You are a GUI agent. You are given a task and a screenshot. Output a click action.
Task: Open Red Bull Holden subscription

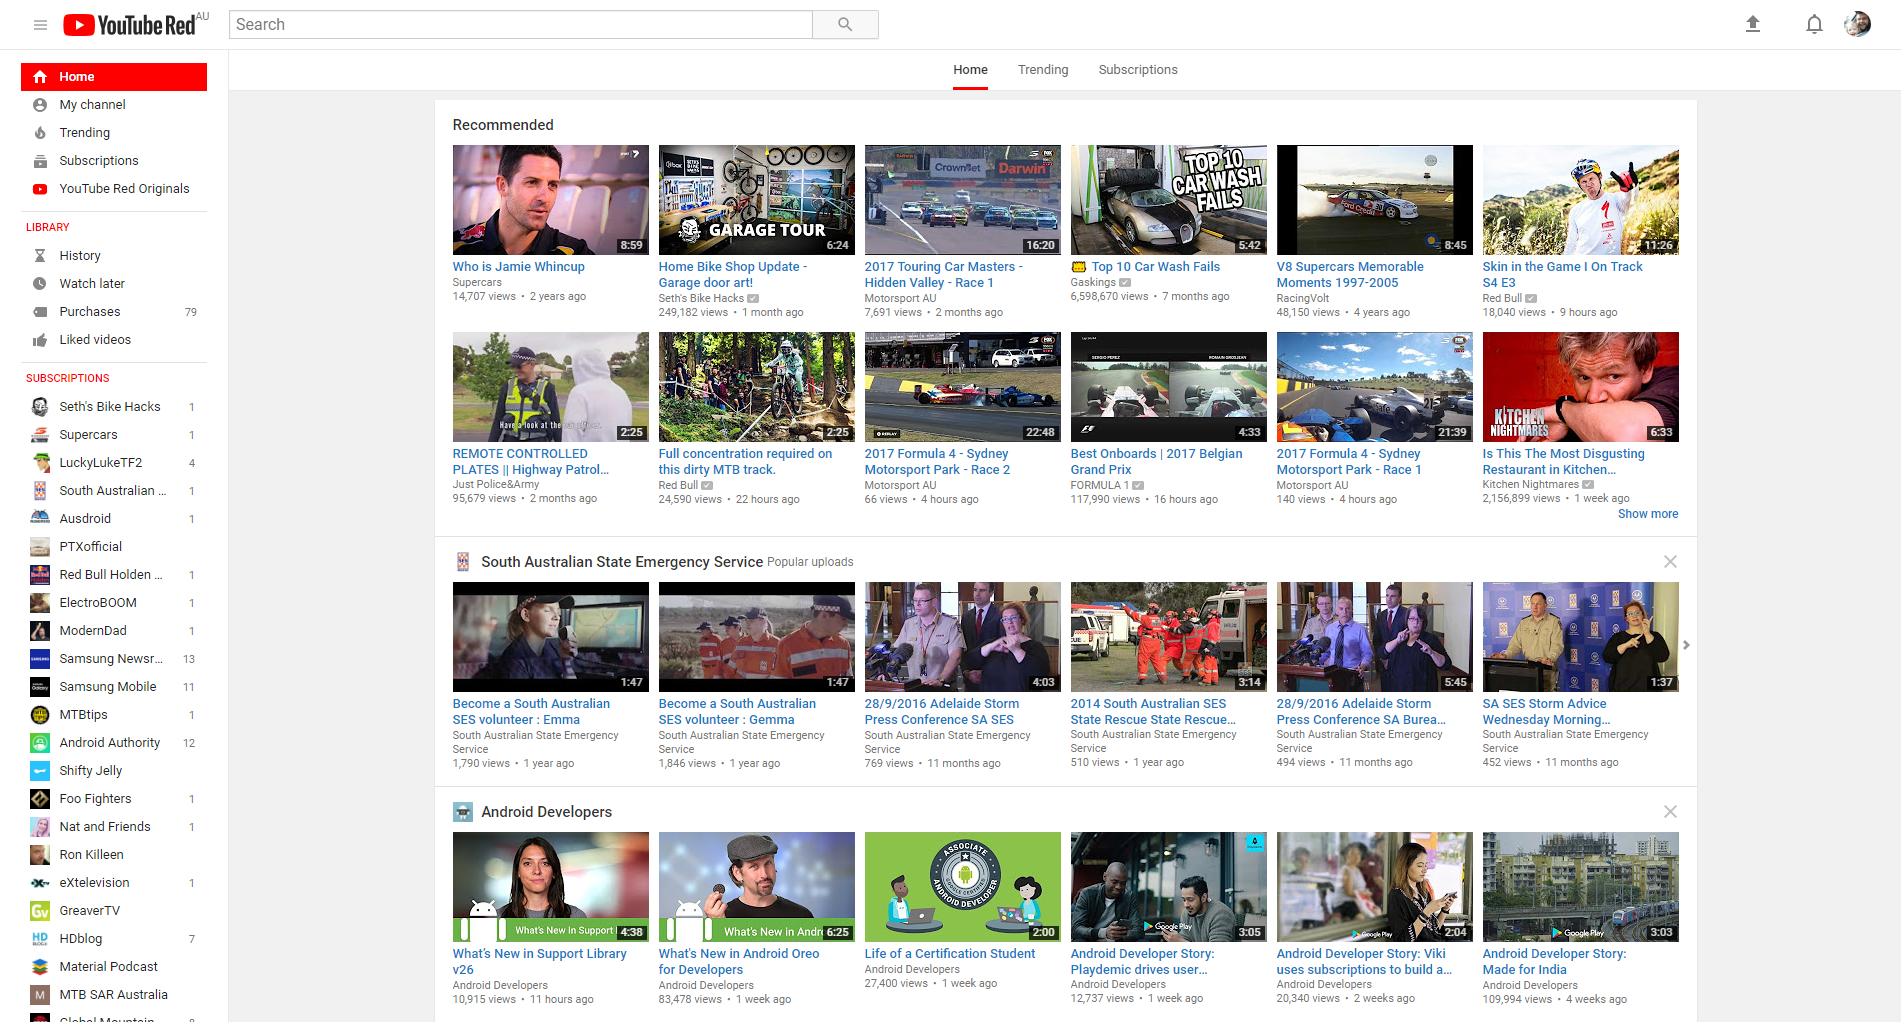point(114,575)
